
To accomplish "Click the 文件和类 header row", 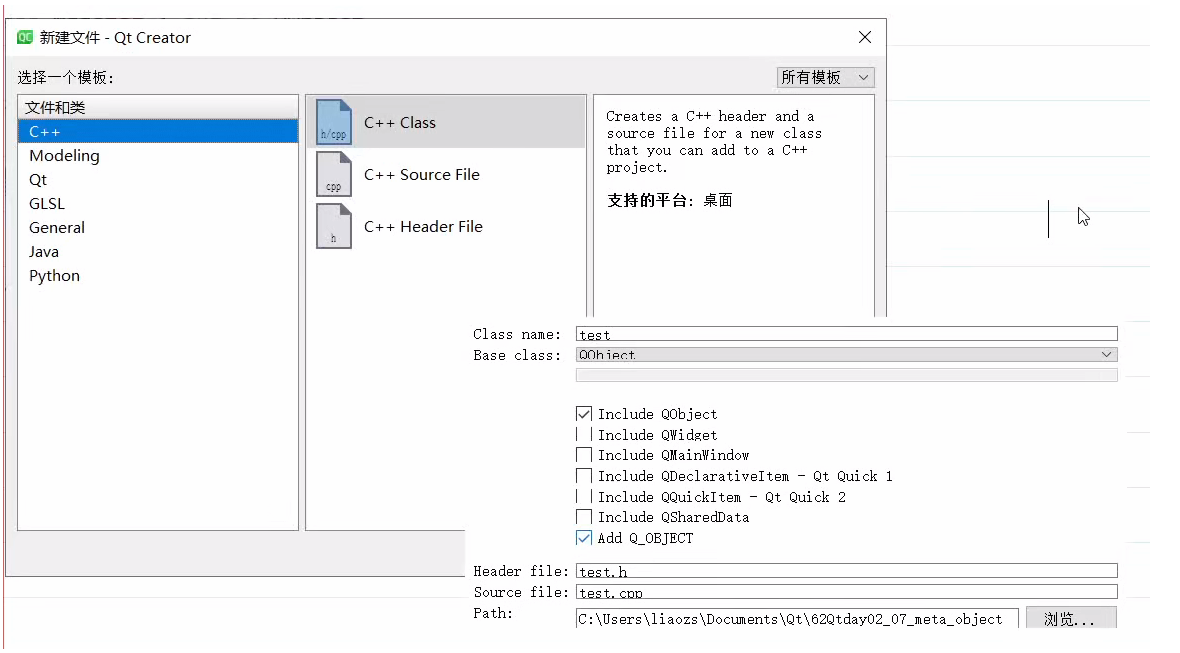I will [158, 108].
